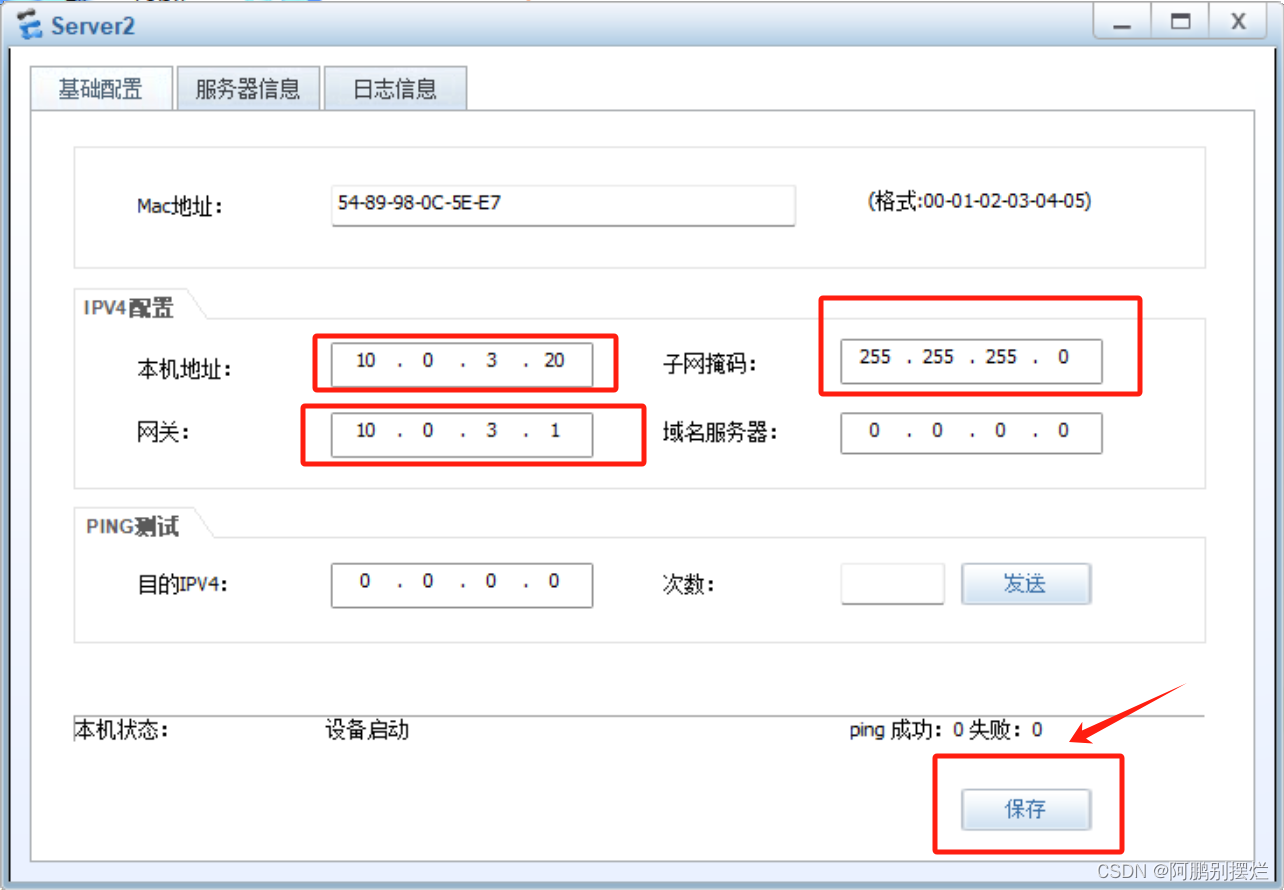Click the 网关 IP field
The width and height of the screenshot is (1284, 890).
pos(462,433)
